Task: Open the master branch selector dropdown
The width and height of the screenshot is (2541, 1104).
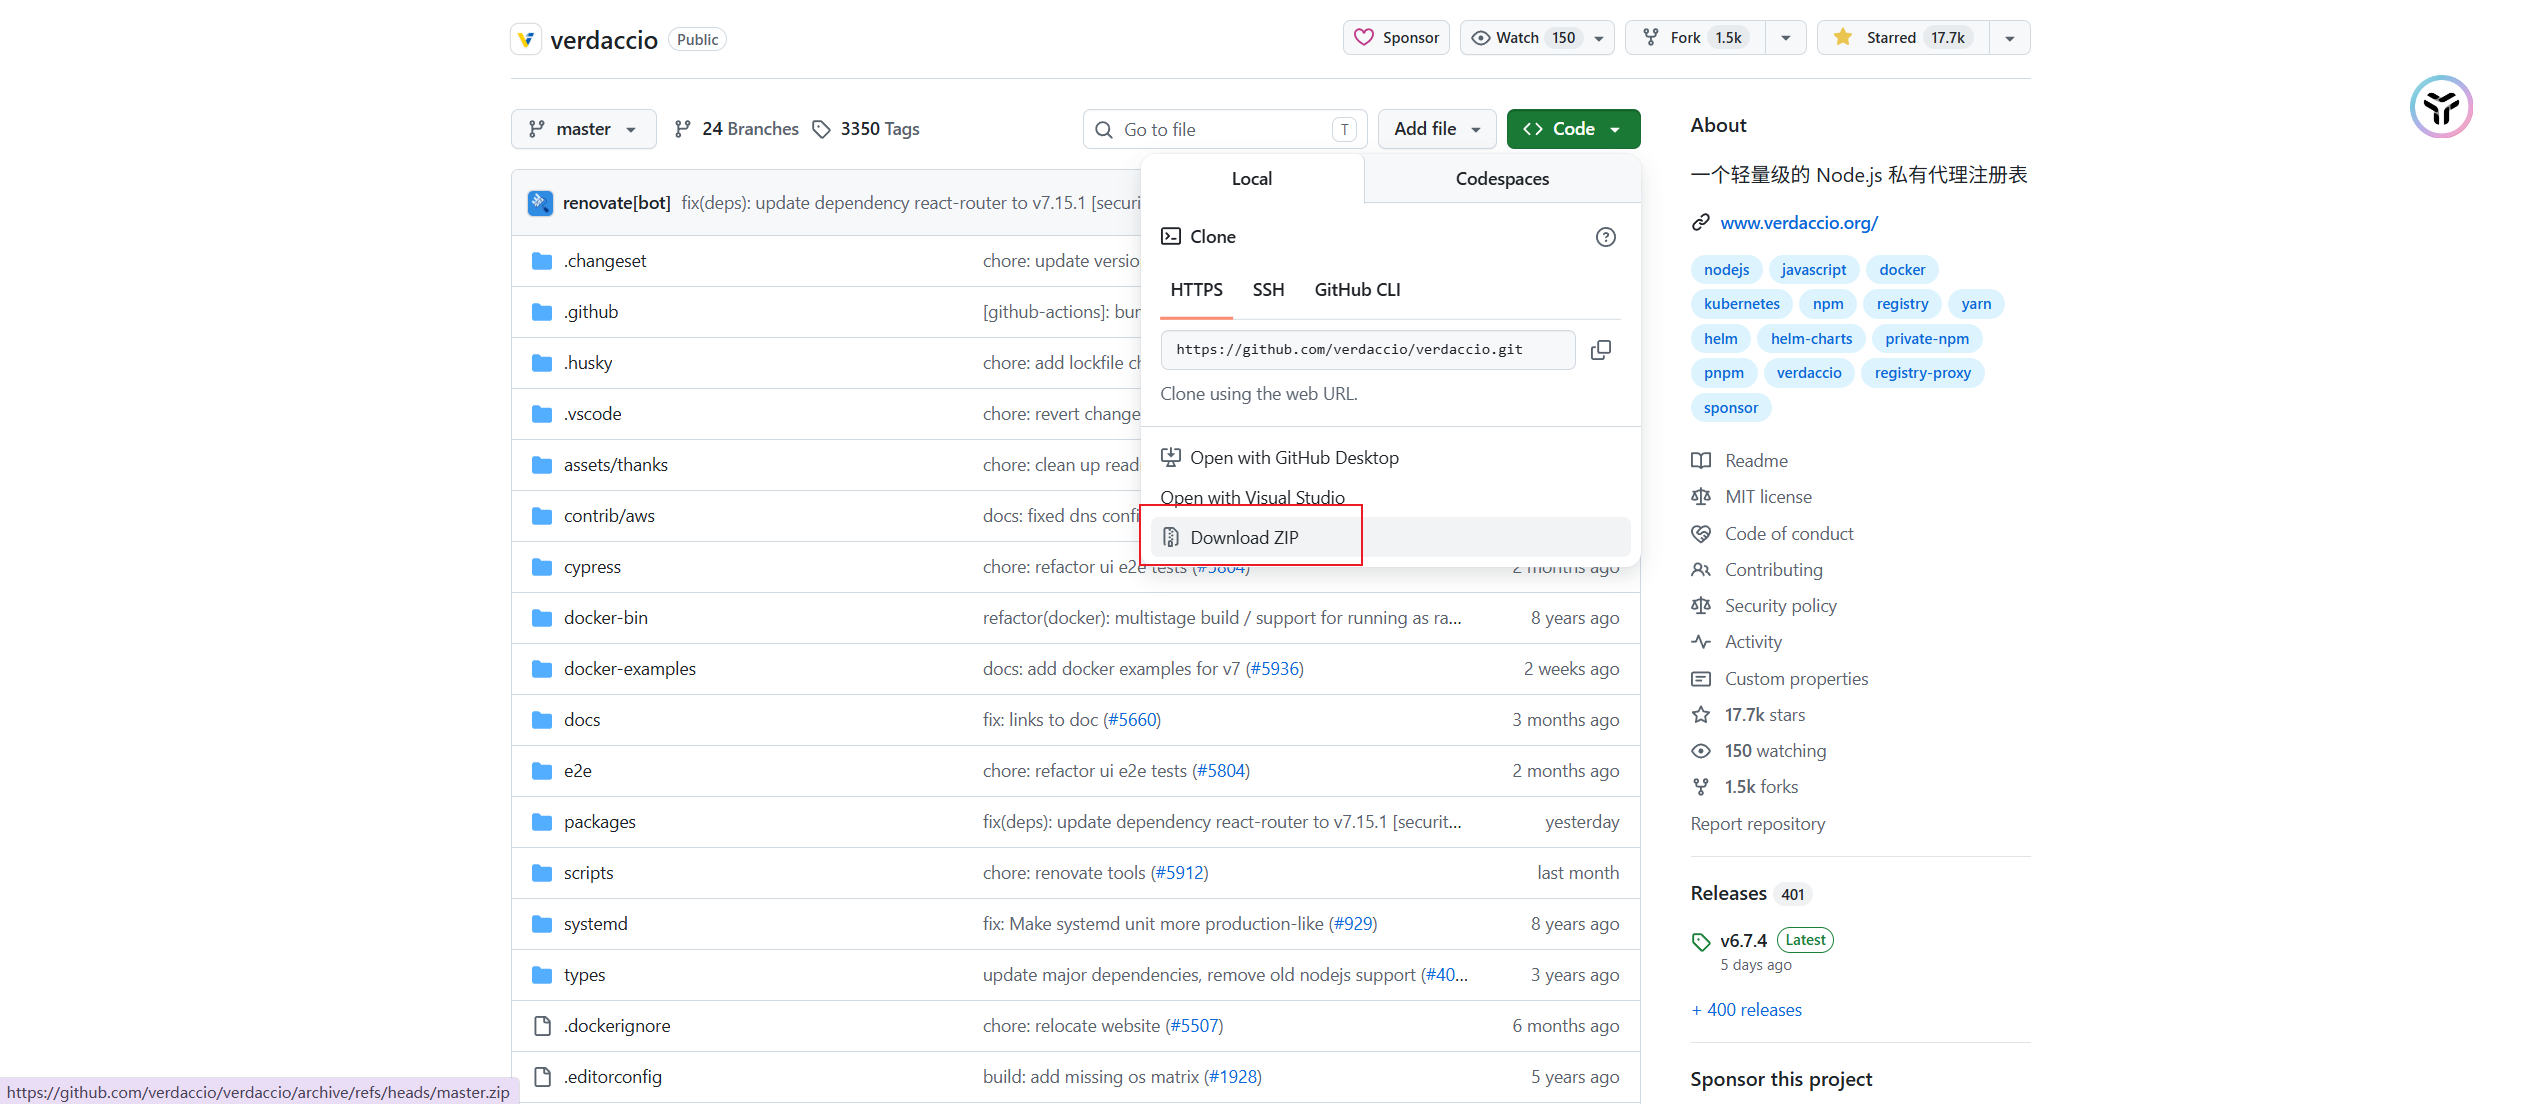Action: pyautogui.click(x=584, y=129)
